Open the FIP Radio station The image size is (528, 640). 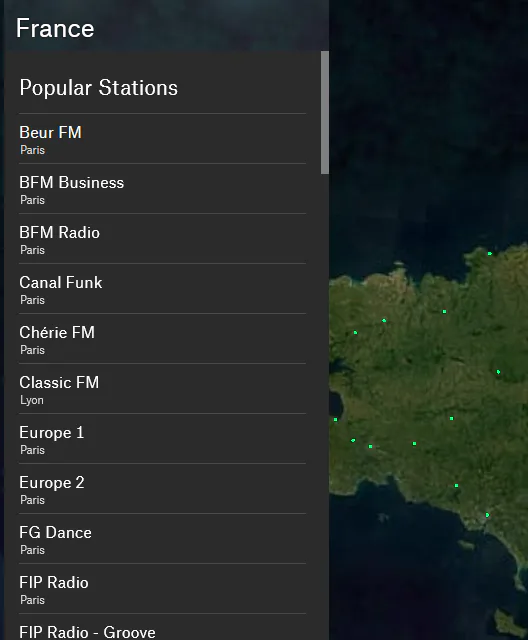click(162, 589)
